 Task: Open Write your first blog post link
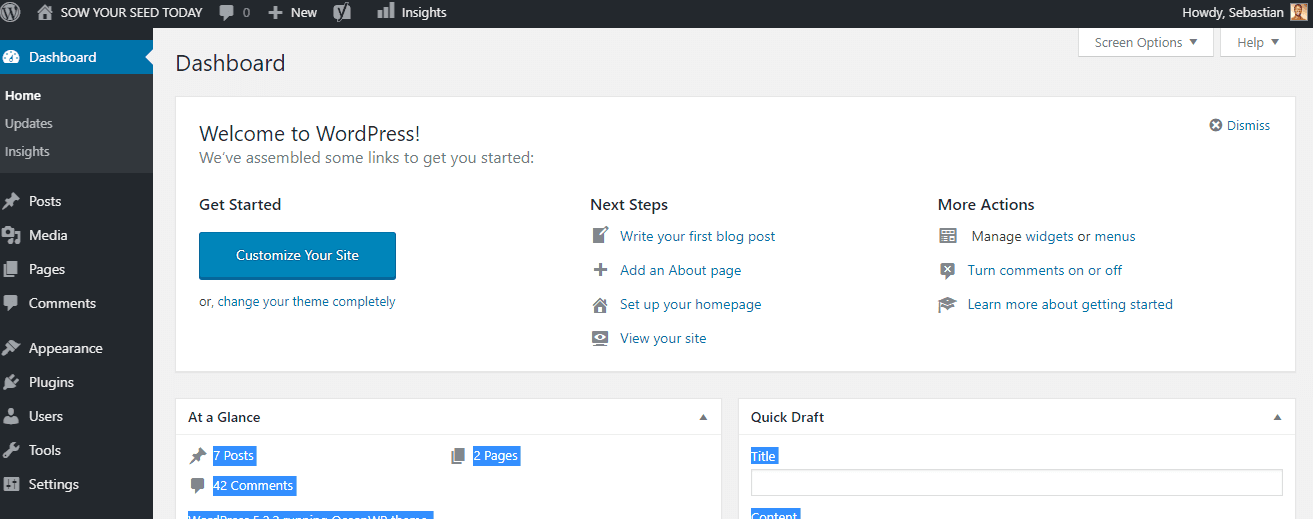697,236
